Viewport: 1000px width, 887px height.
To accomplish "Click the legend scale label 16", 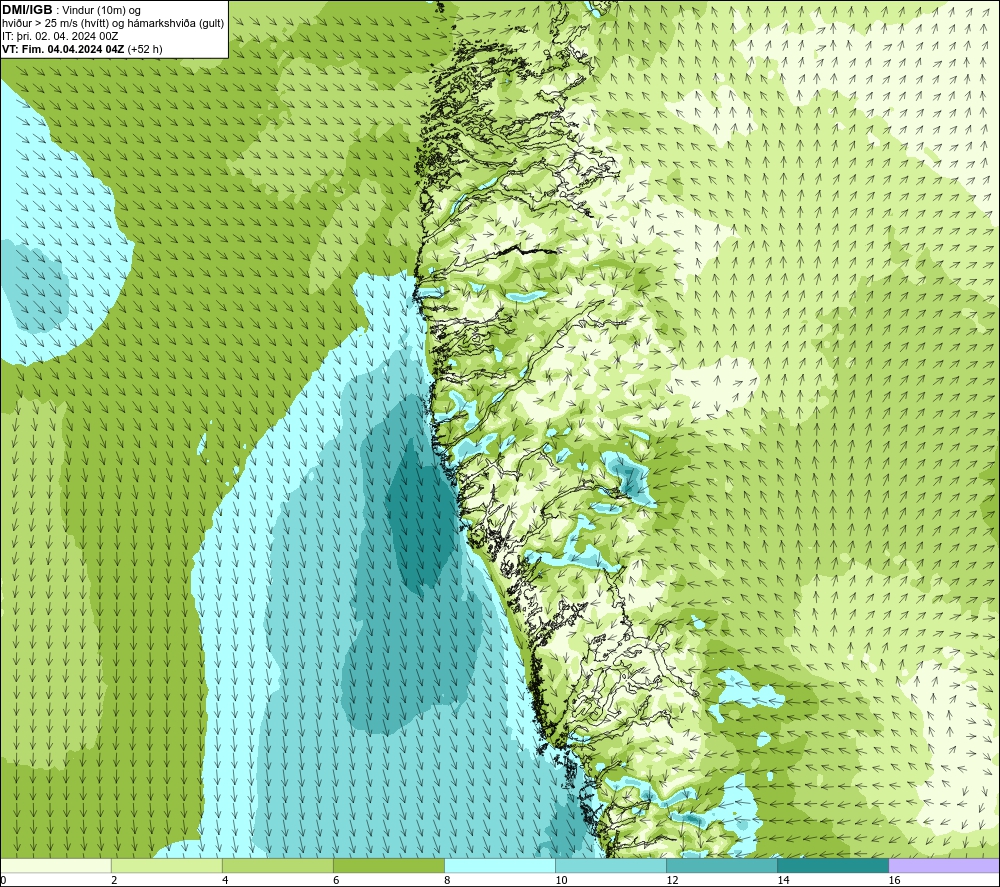I will (894, 881).
